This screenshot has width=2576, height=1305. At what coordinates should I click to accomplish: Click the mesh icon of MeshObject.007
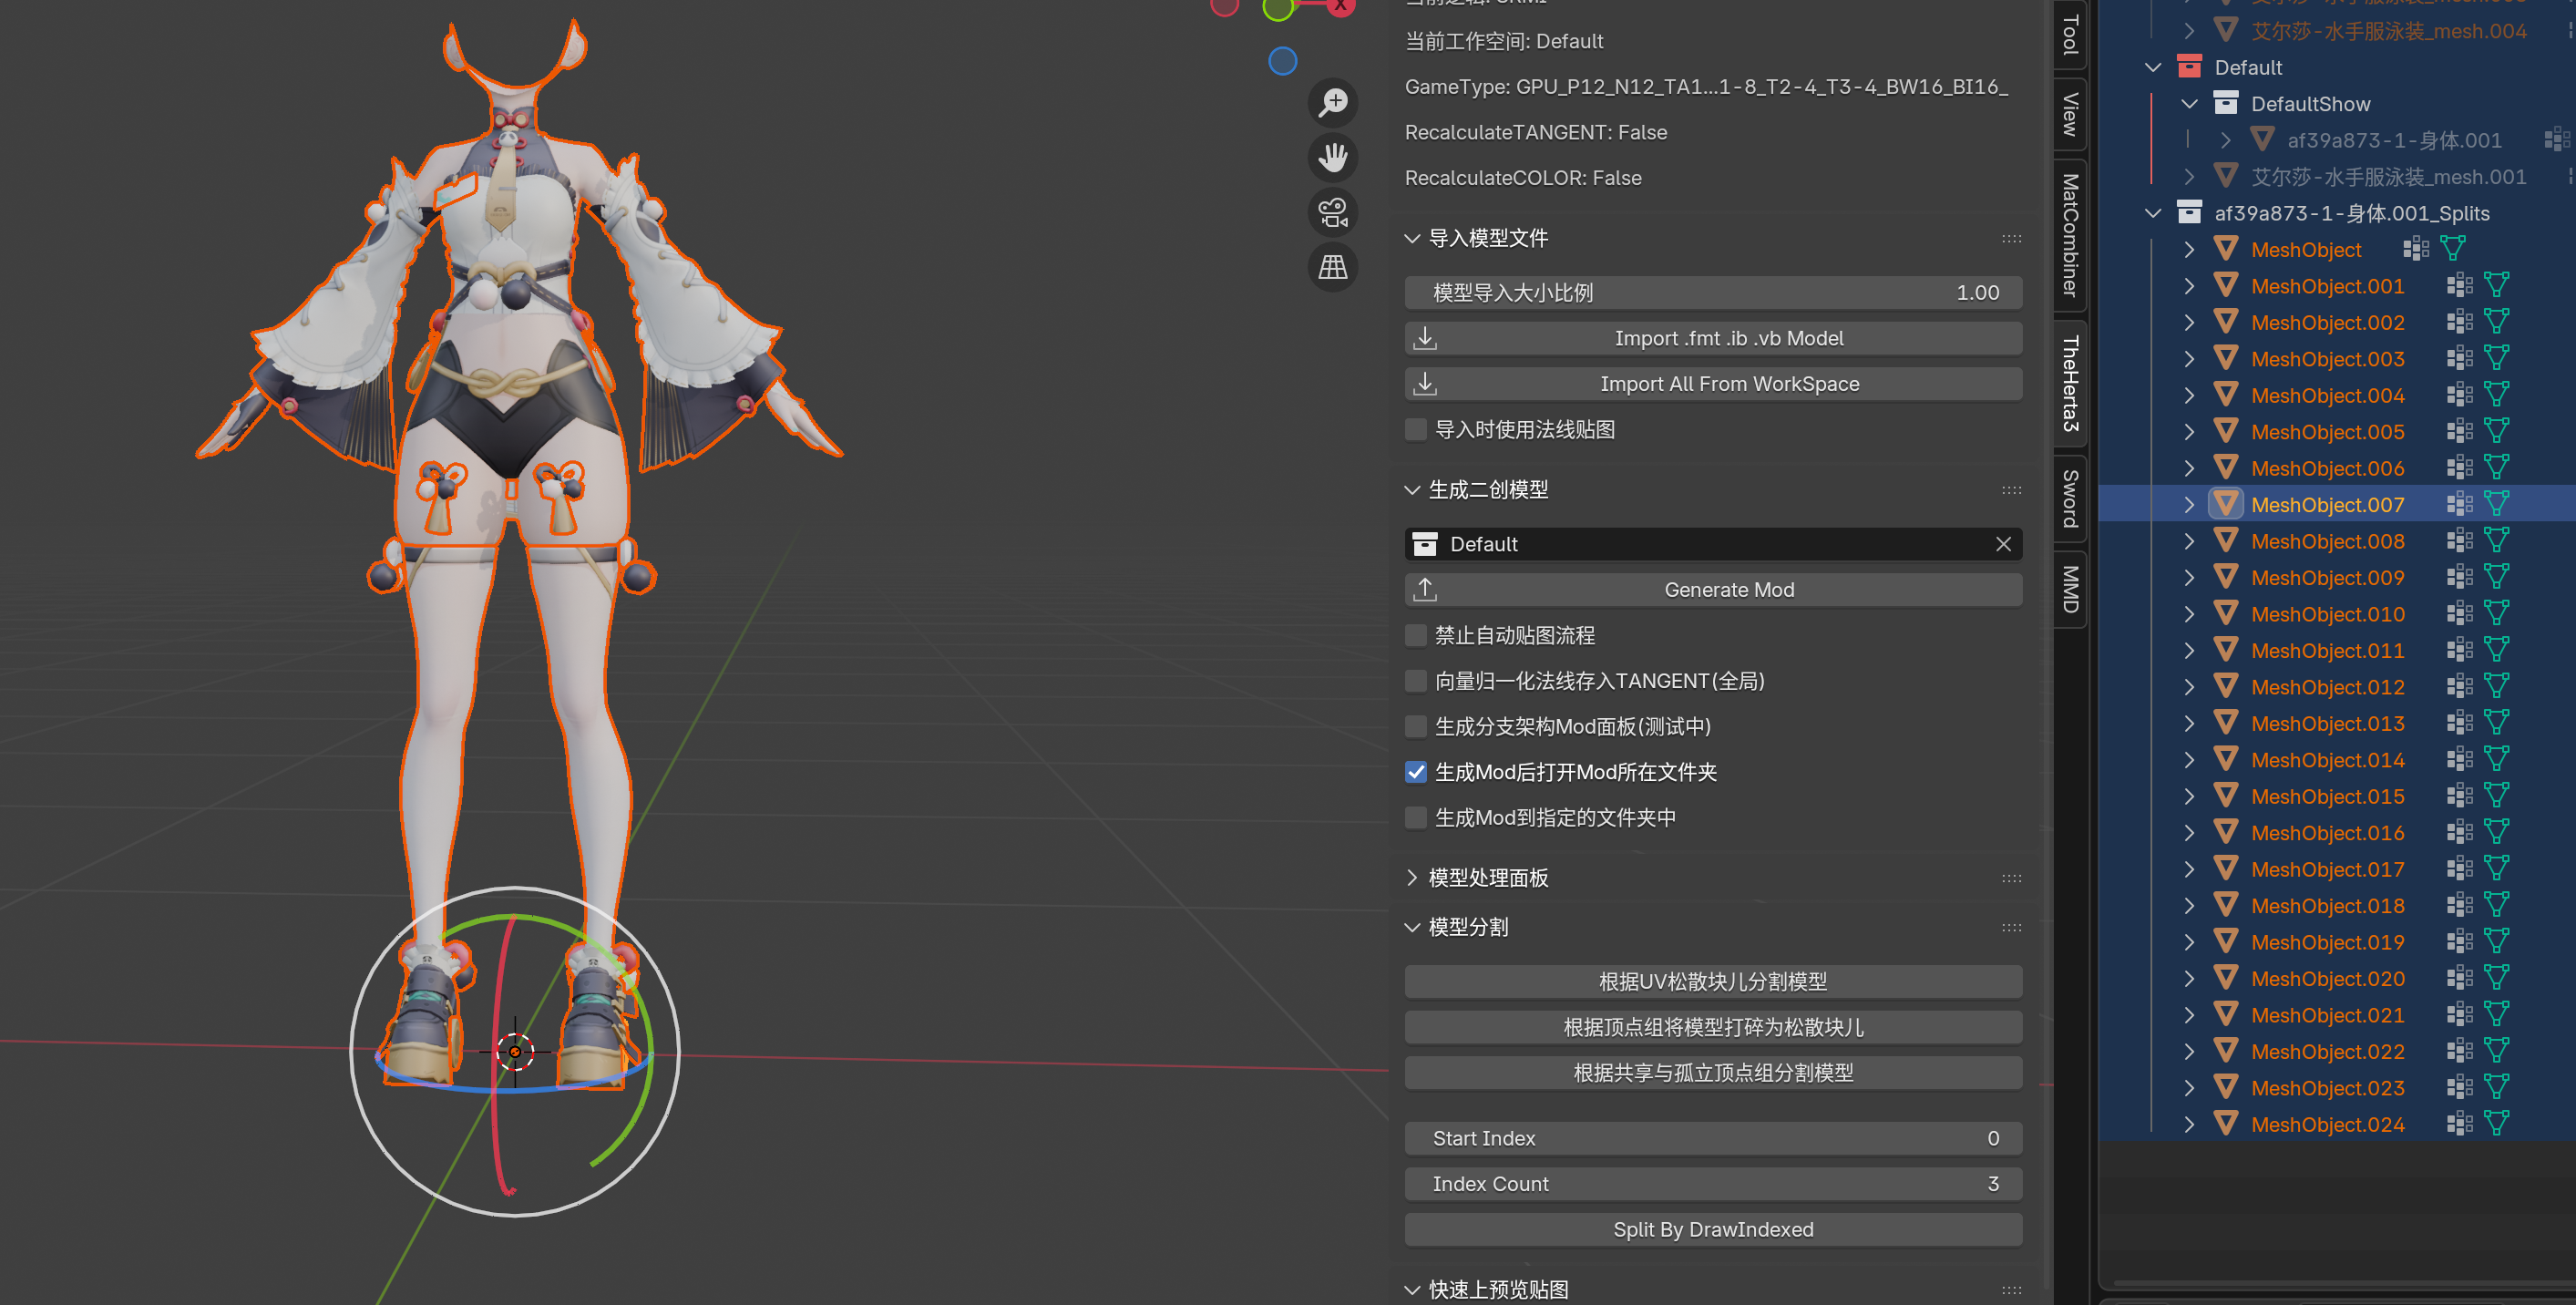point(2226,504)
